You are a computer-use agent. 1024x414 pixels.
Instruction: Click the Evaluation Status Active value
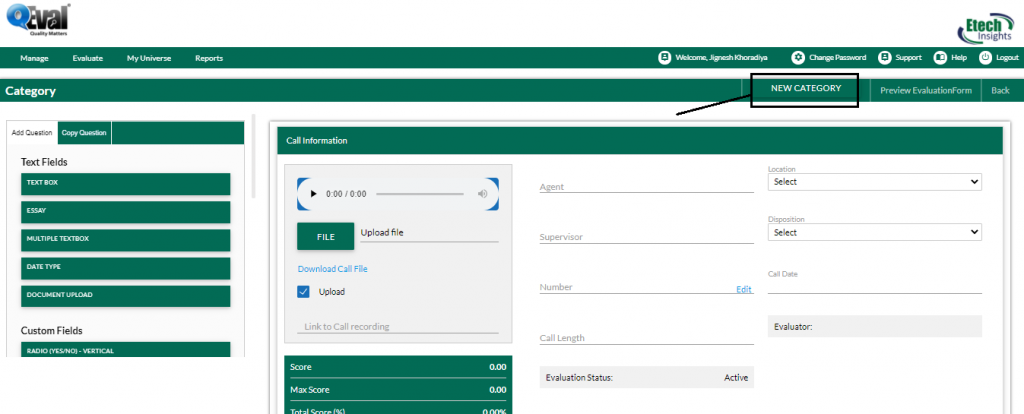click(x=736, y=377)
